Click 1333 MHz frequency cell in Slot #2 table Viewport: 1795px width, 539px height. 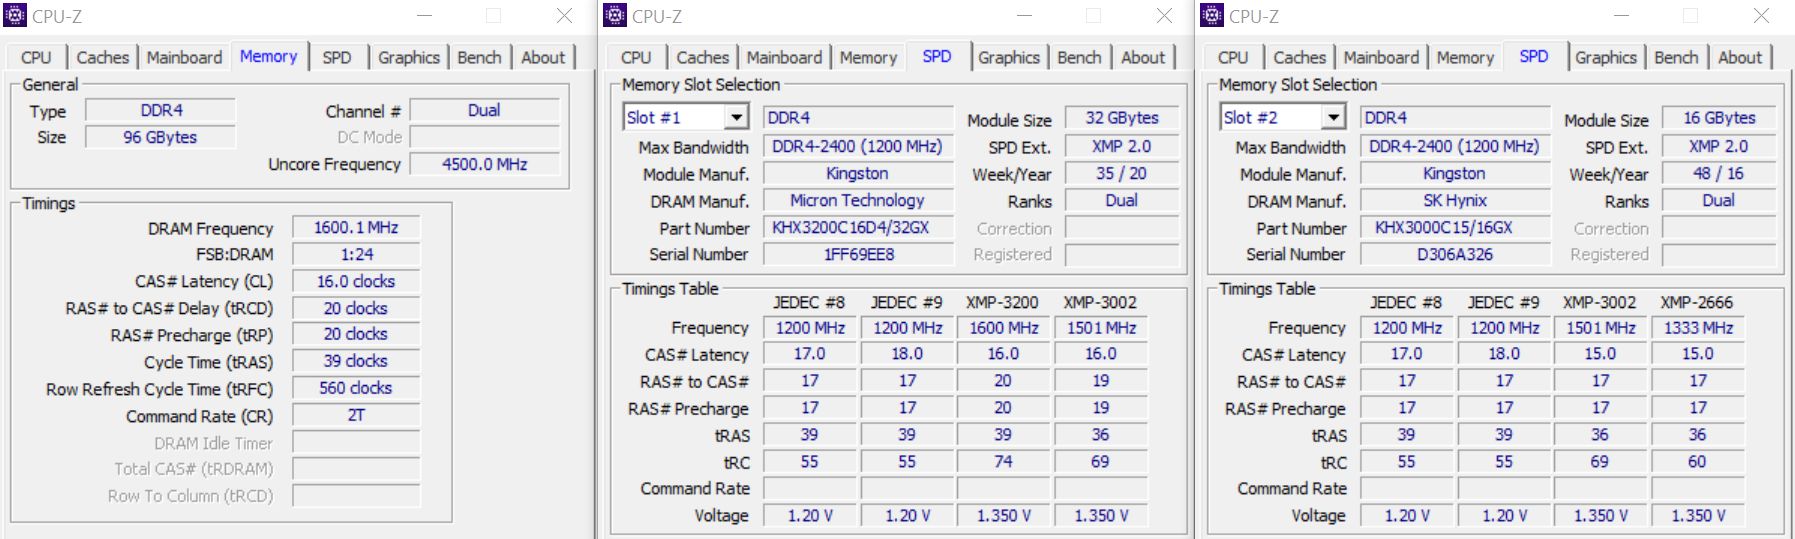(x=1698, y=328)
